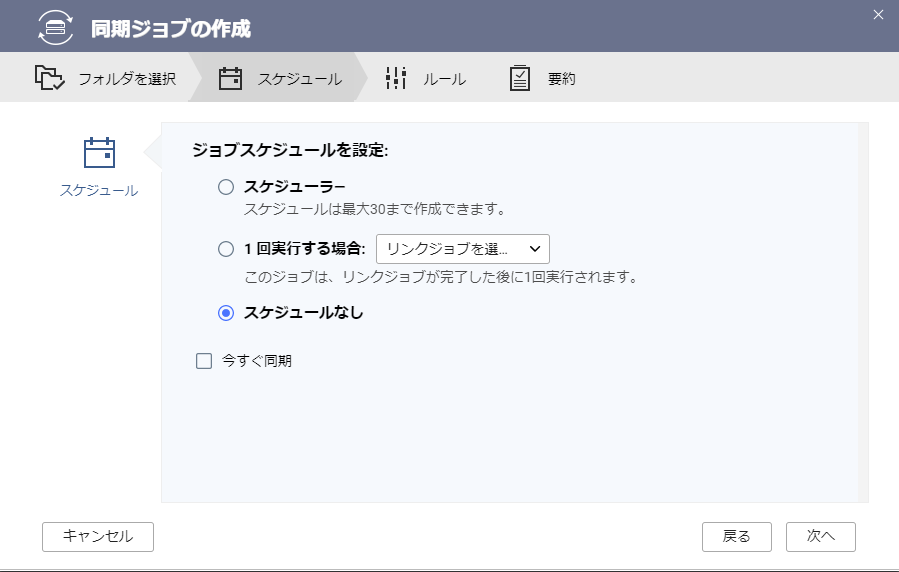
Task: Open the リンクジョブを選 dropdown
Action: click(463, 249)
